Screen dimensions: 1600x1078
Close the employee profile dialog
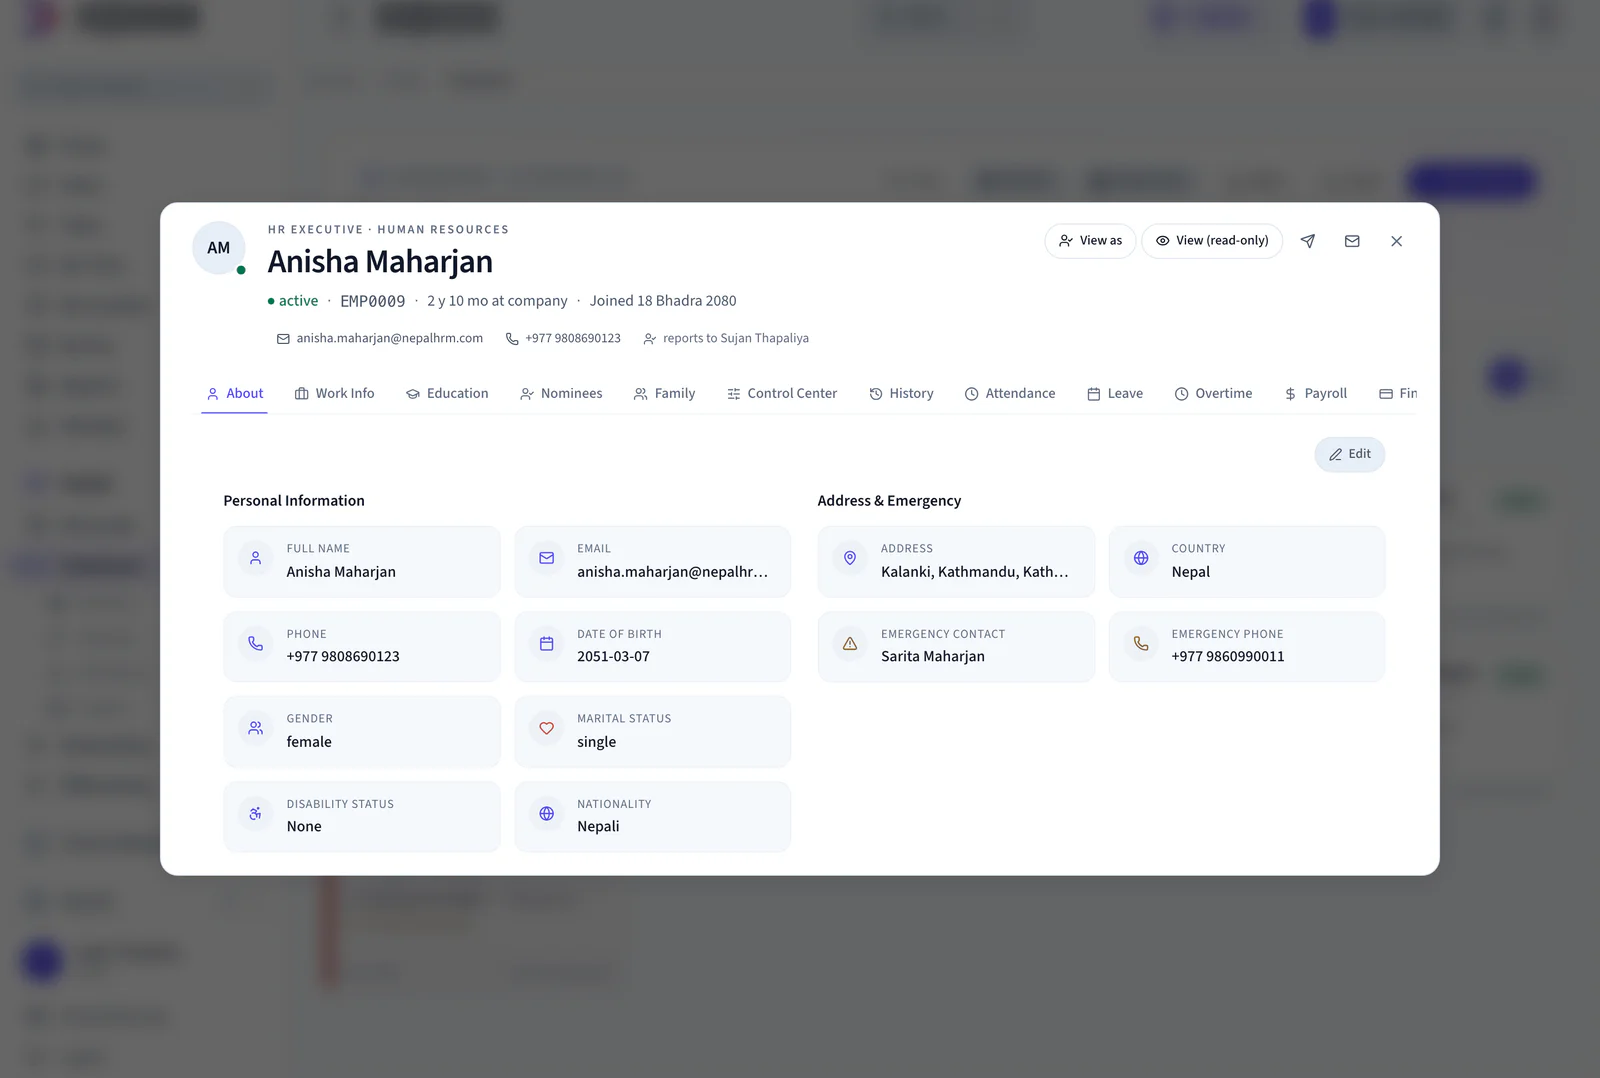(x=1397, y=241)
